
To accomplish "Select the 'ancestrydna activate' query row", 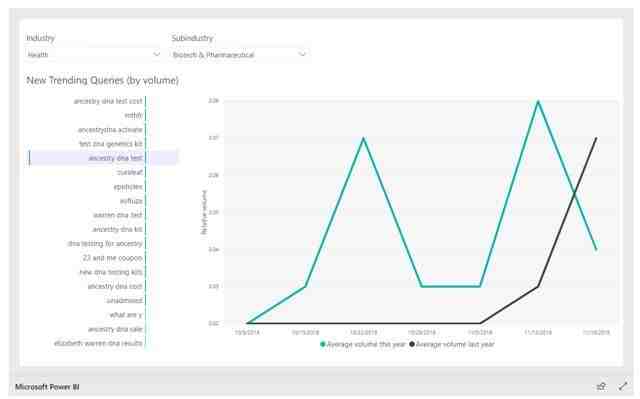I will coord(110,130).
